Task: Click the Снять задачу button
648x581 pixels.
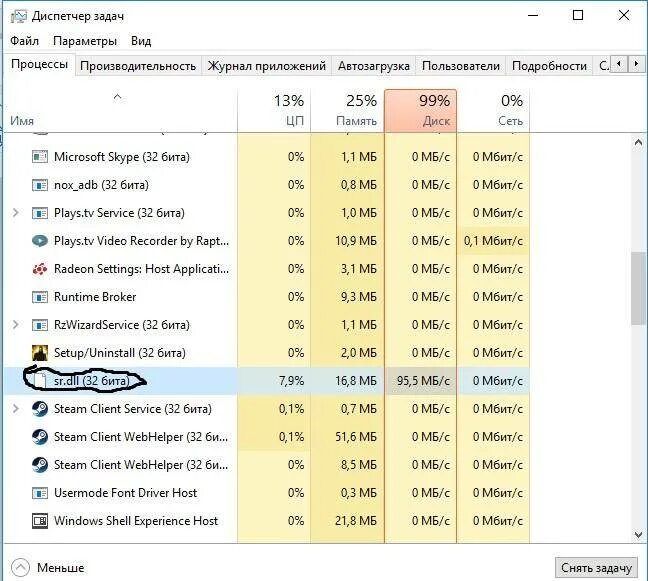Action: tap(596, 568)
